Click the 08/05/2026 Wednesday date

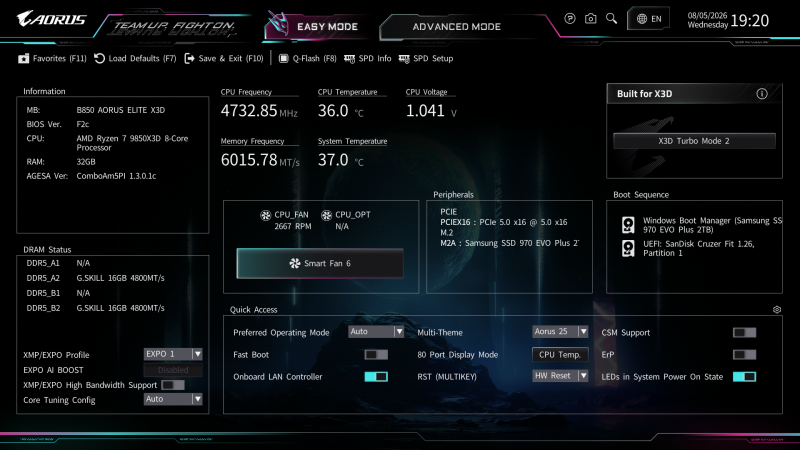707,20
